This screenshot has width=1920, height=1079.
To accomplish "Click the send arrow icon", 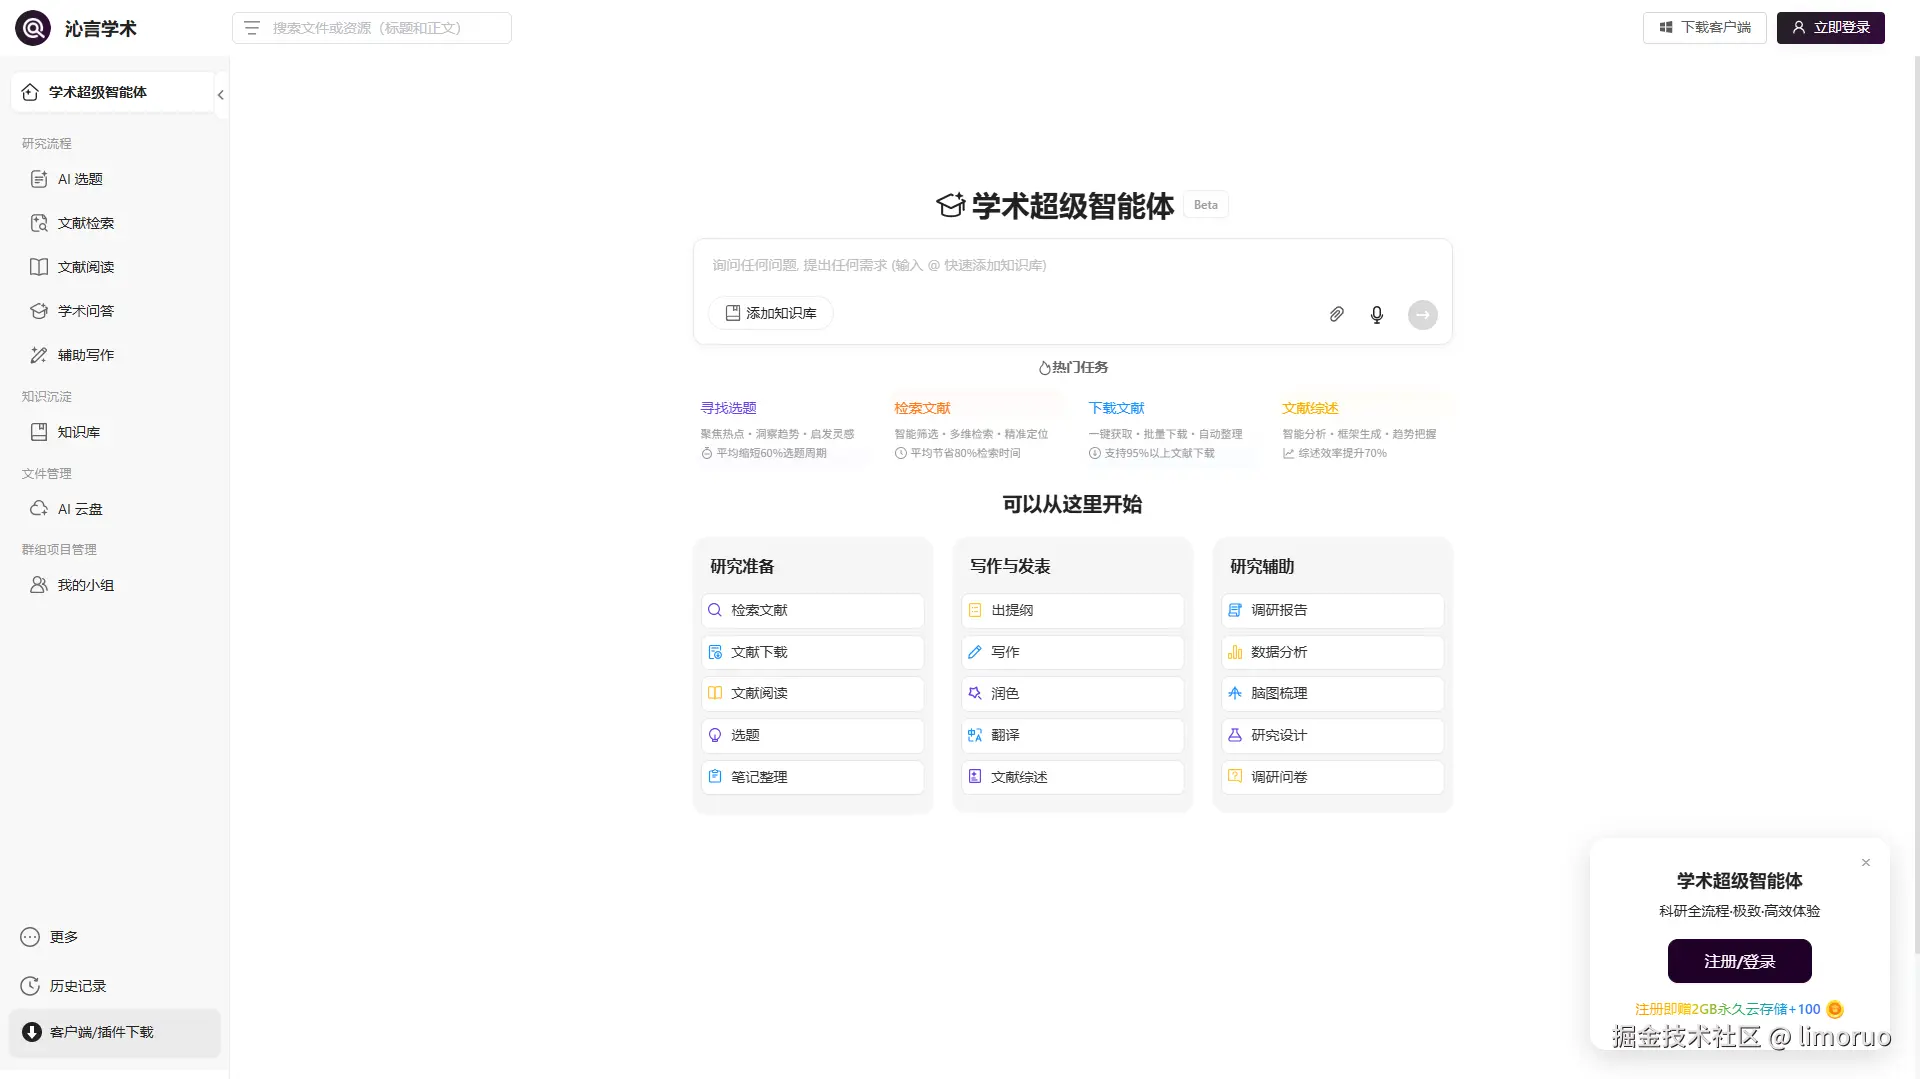I will (x=1422, y=314).
